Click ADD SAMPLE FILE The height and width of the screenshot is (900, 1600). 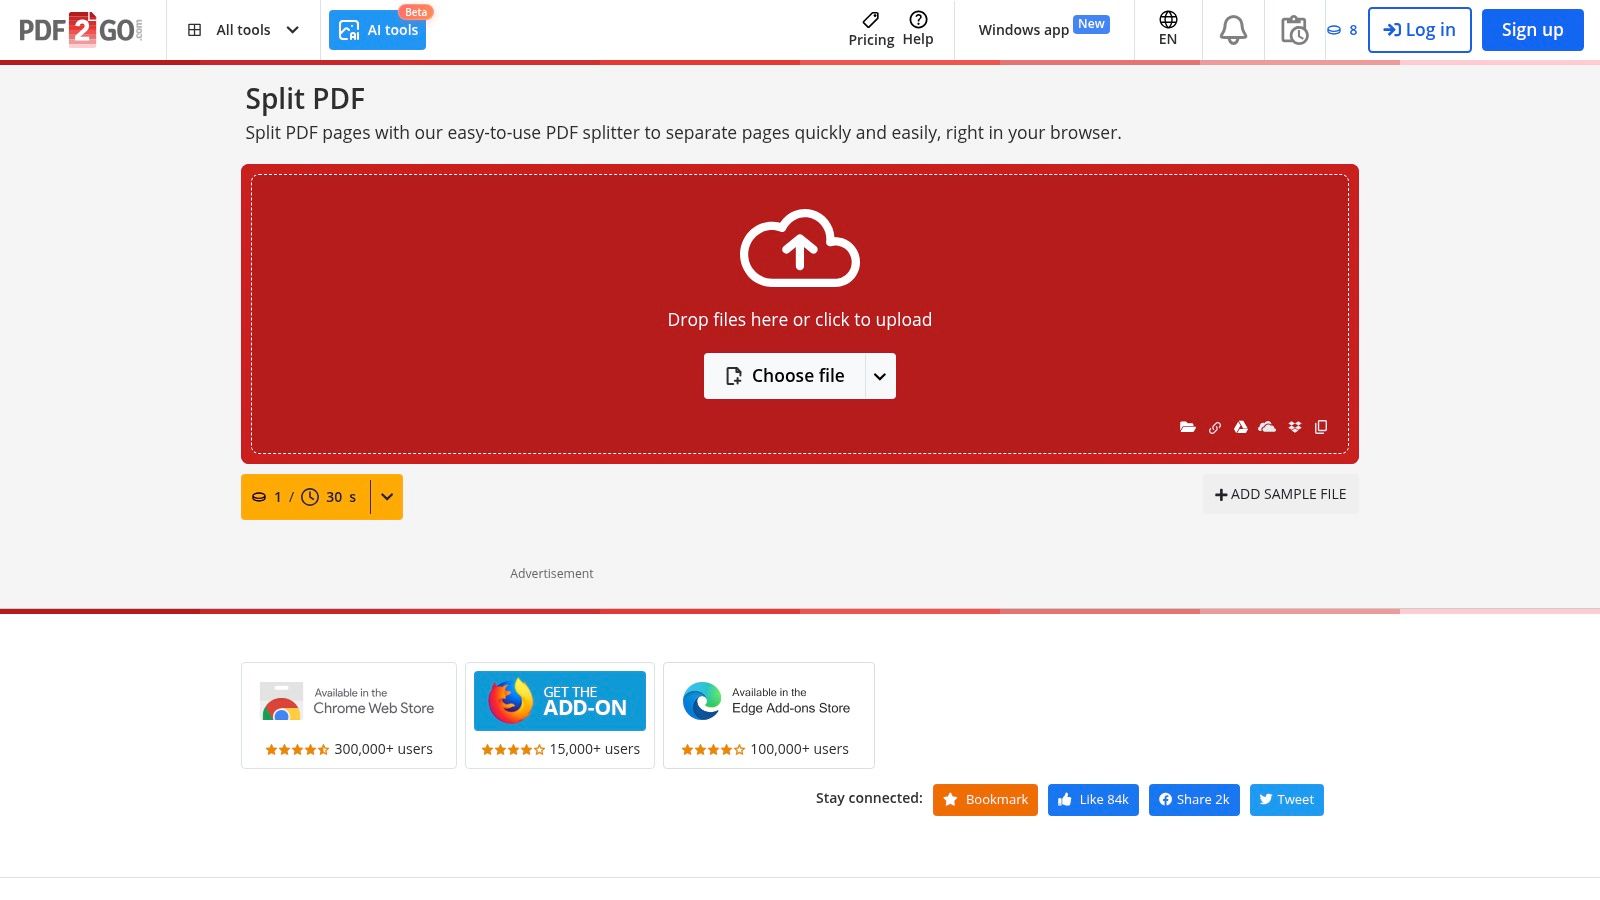point(1280,494)
